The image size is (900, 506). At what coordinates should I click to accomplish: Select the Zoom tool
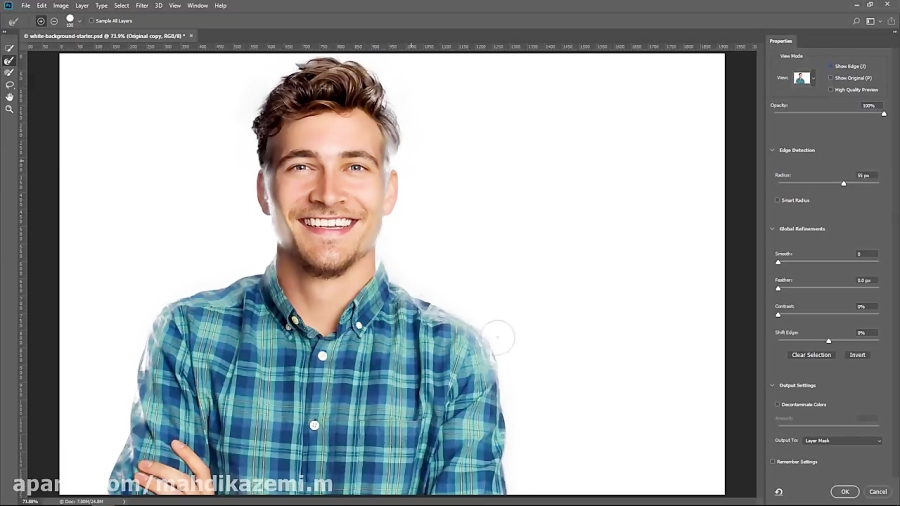(x=9, y=109)
